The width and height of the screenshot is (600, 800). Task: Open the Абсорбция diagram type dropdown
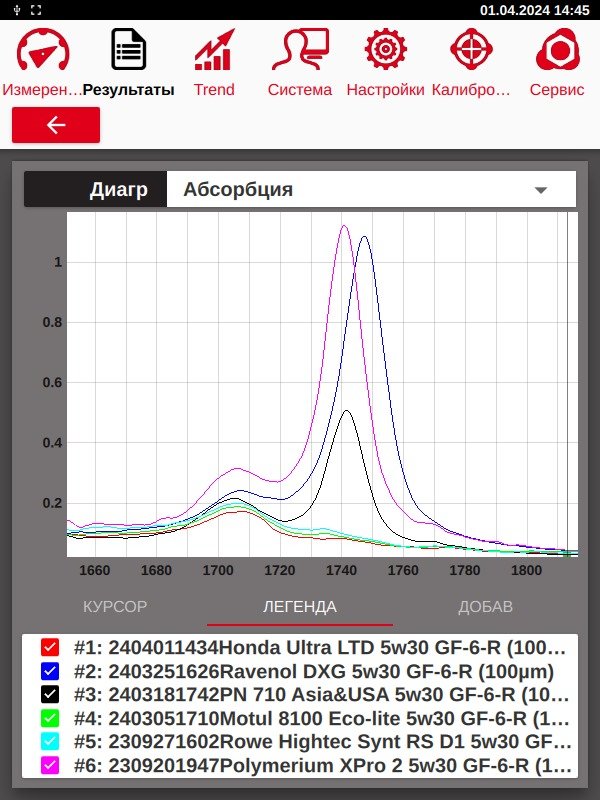pos(371,189)
